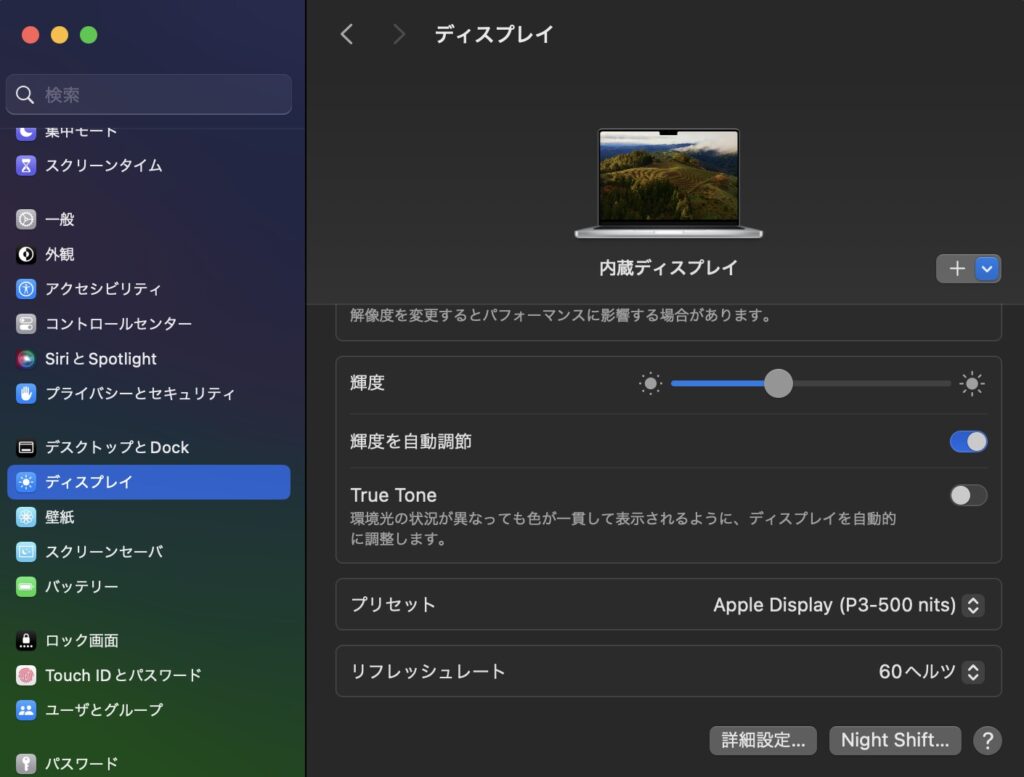Image resolution: width=1024 pixels, height=777 pixels.
Task: Enable the True Tone switch
Action: click(x=968, y=495)
